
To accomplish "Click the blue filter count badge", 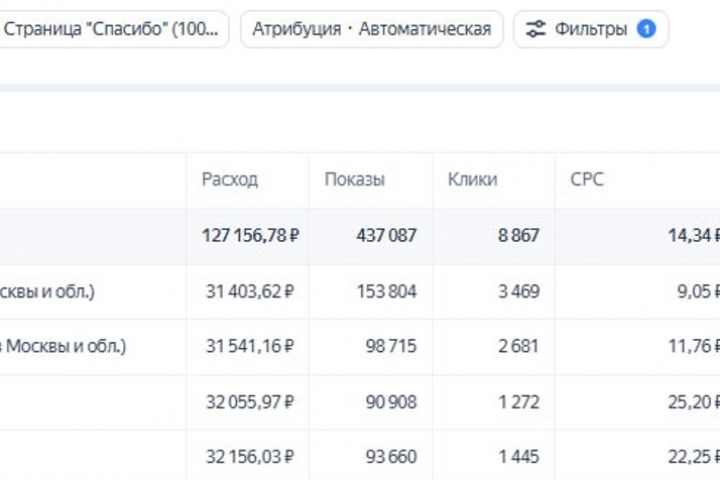I will tap(646, 29).
